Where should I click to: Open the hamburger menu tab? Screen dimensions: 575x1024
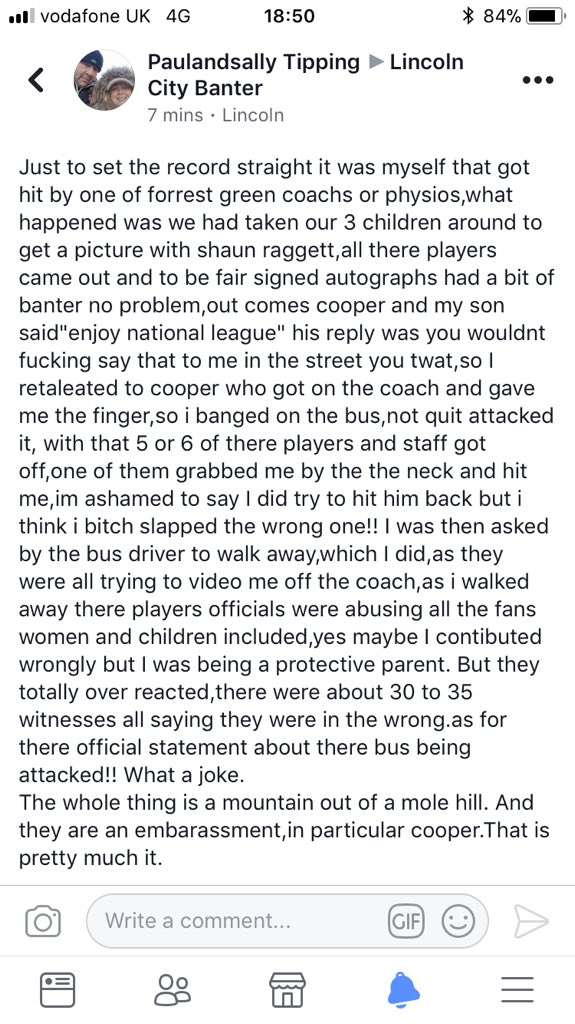(518, 989)
